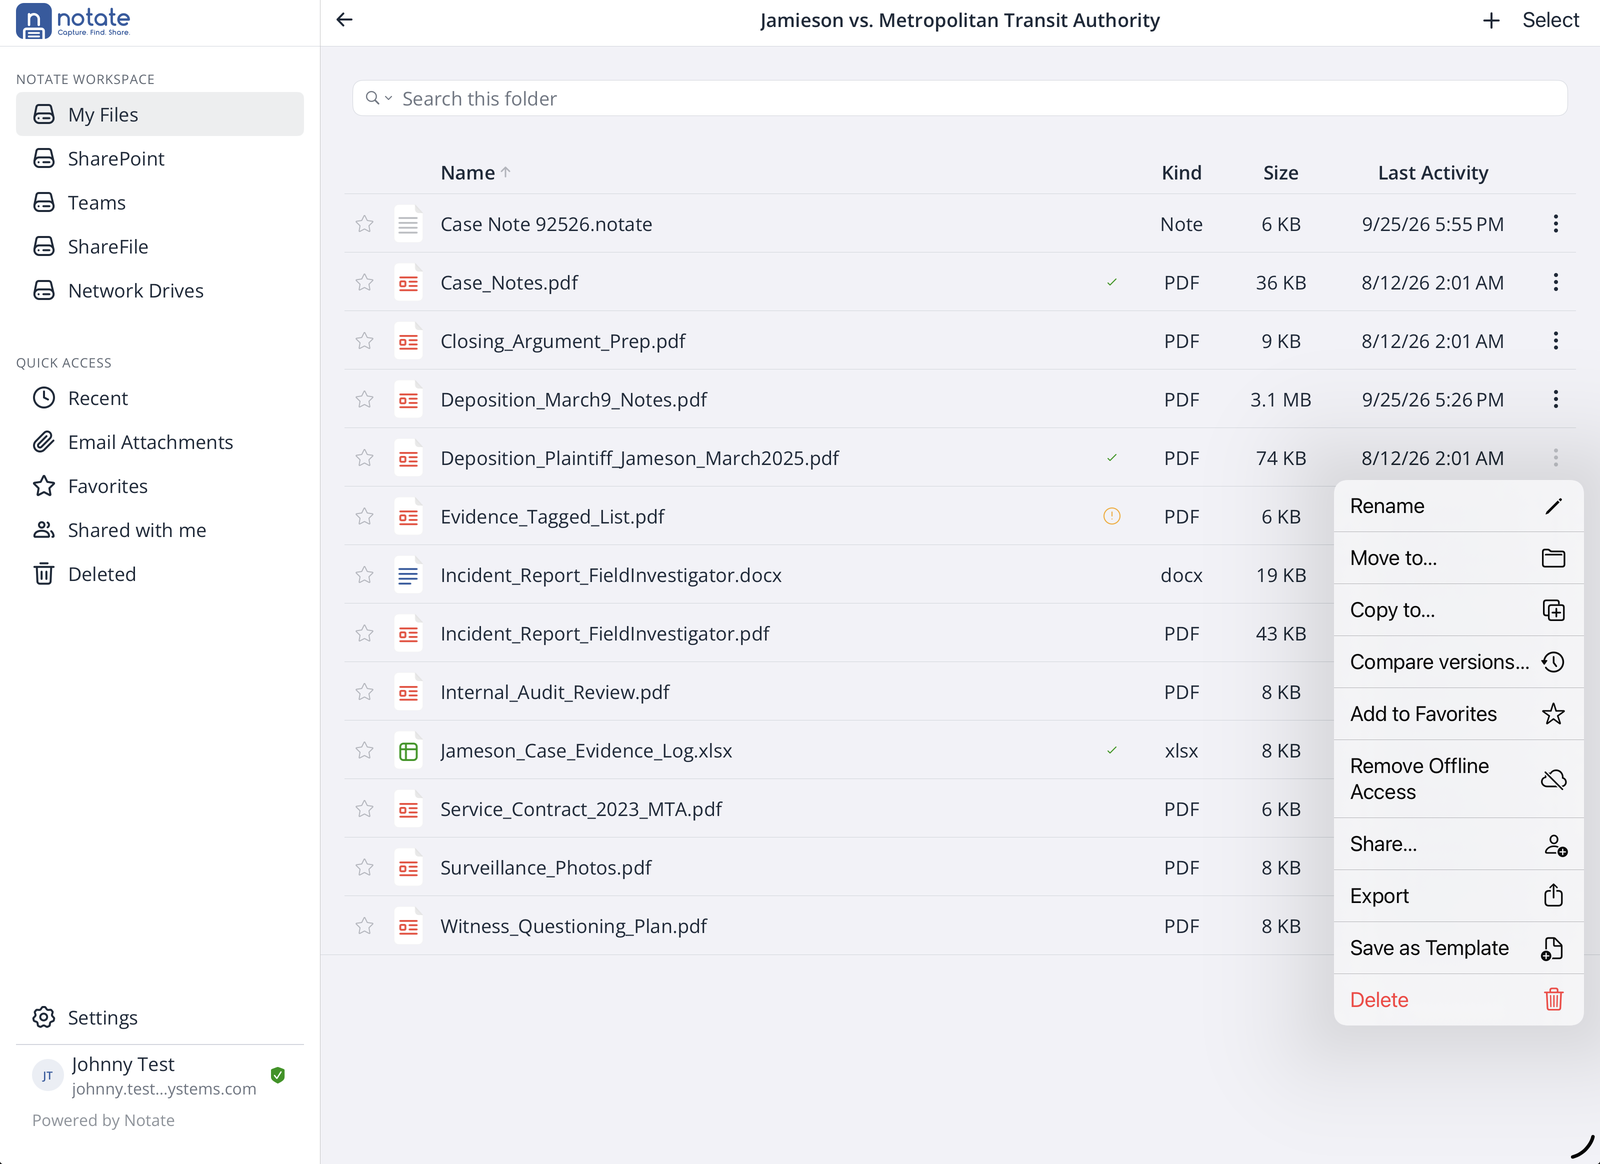Sort files by the Name column
Viewport: 1600px width, 1164px height.
click(475, 173)
